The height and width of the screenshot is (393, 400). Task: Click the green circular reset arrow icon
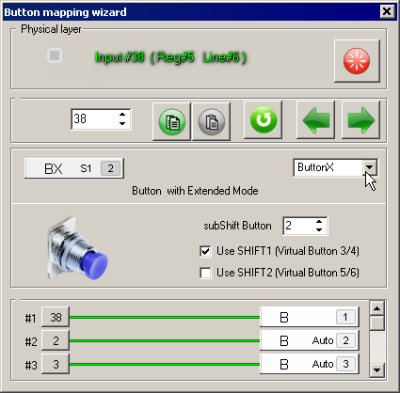tap(263, 120)
